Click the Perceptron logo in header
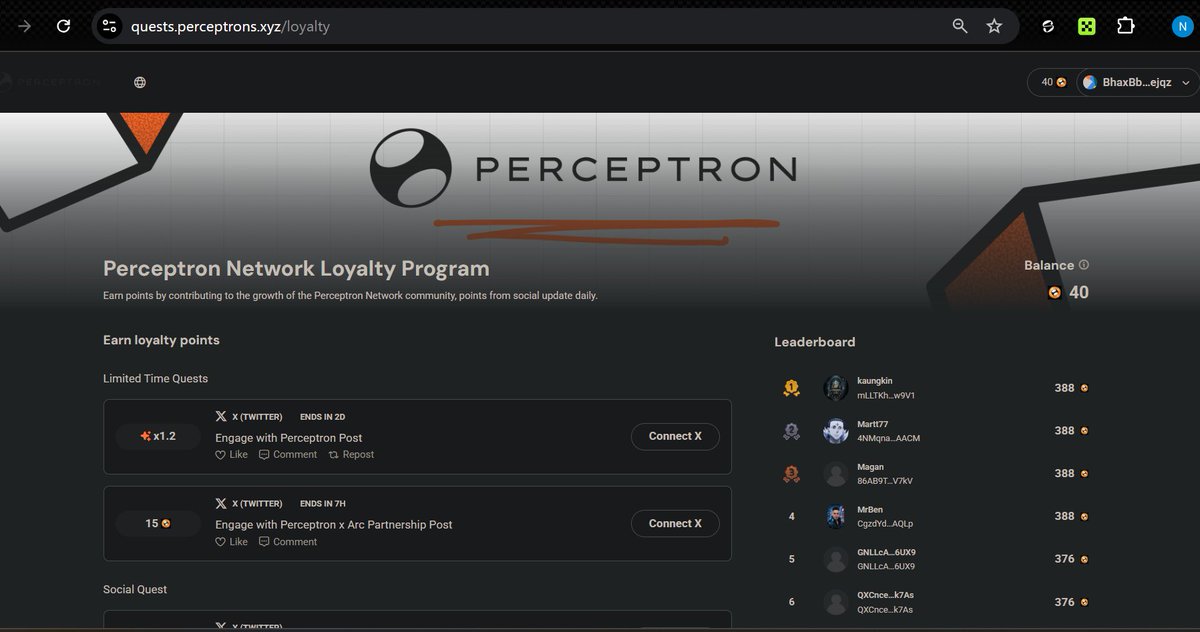This screenshot has width=1200, height=632. click(x=50, y=82)
